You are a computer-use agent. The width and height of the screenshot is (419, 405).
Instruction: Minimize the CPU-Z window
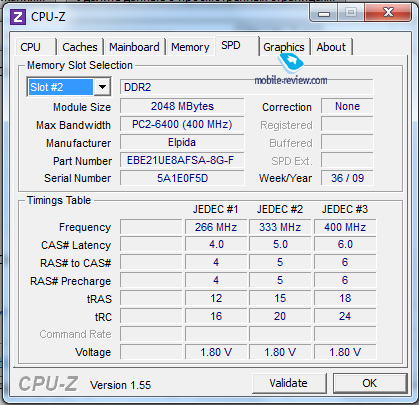(x=324, y=13)
